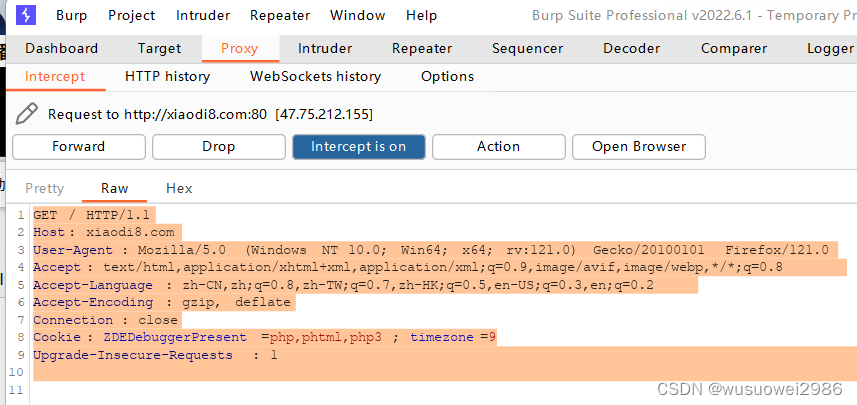This screenshot has width=857, height=405.
Task: Launch Burp's embedded browser with Open Browser
Action: tap(638, 146)
